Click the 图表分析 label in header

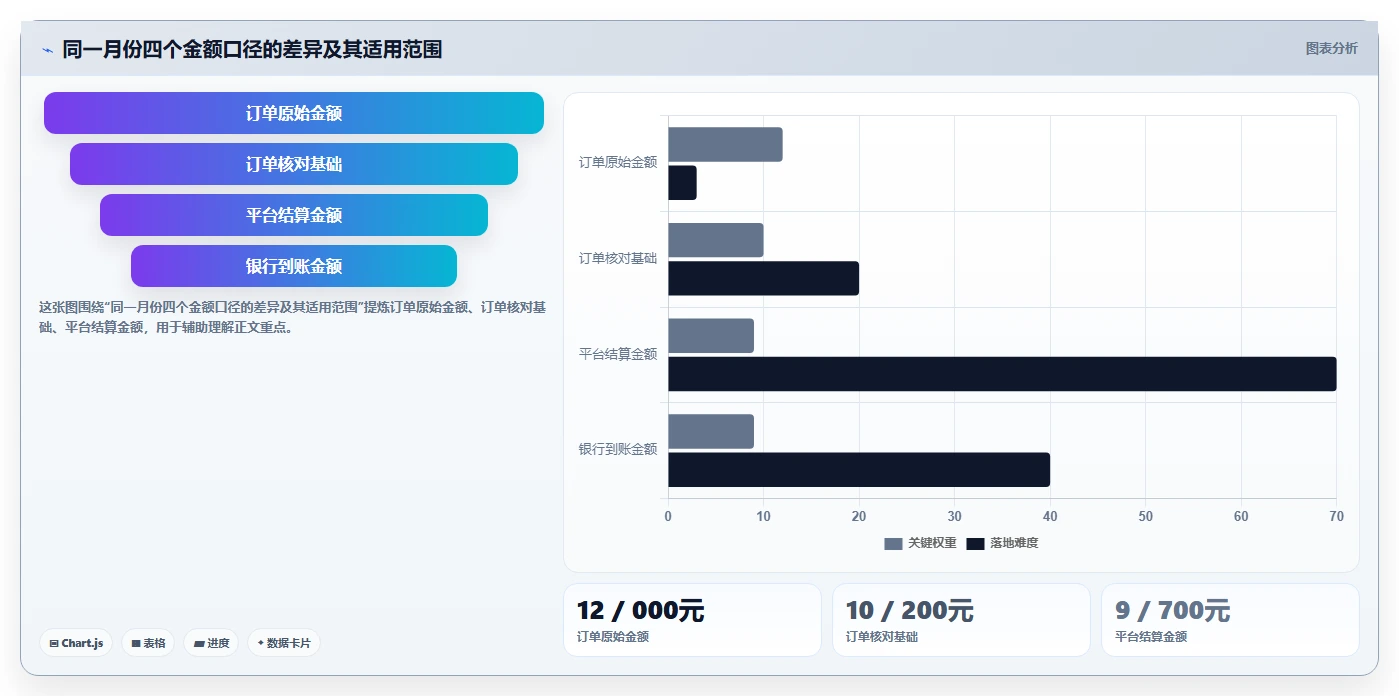click(x=1331, y=48)
